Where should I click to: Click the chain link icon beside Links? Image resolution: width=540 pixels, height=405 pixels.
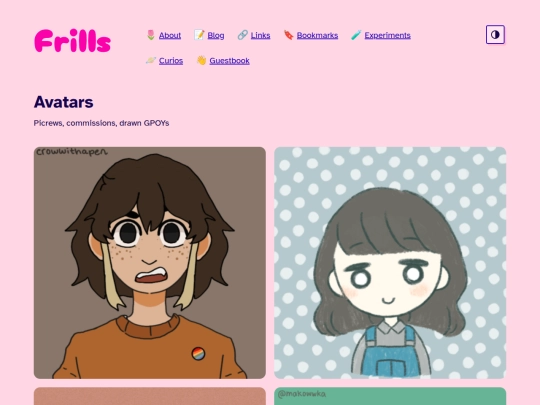(x=242, y=35)
